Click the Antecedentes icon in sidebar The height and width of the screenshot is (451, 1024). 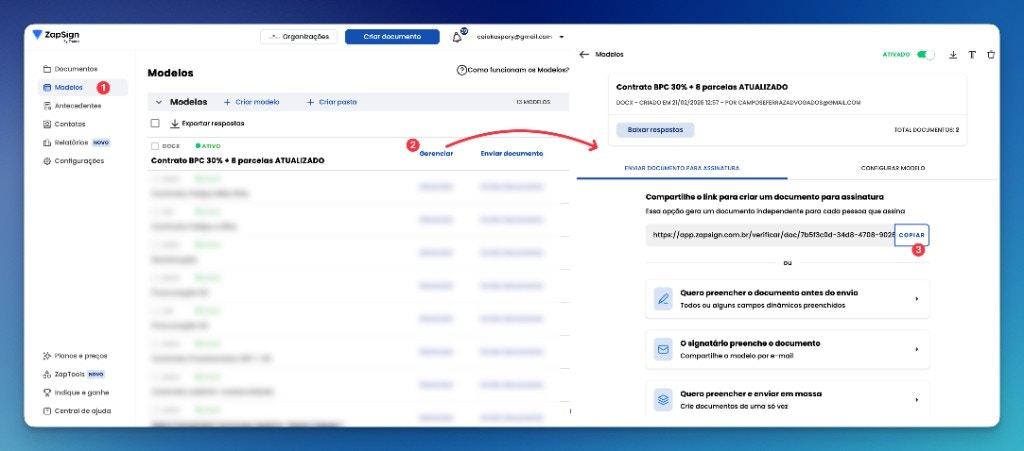[46, 106]
